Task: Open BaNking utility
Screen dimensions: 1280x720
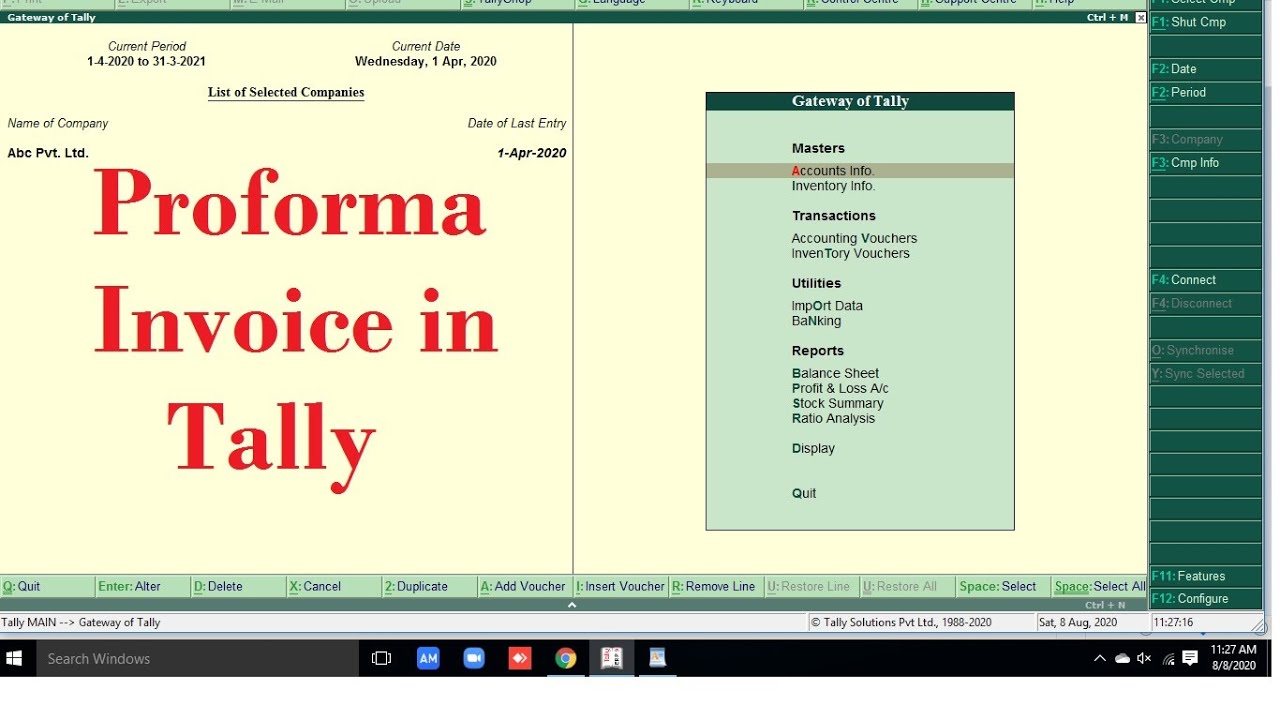Action: (x=816, y=321)
